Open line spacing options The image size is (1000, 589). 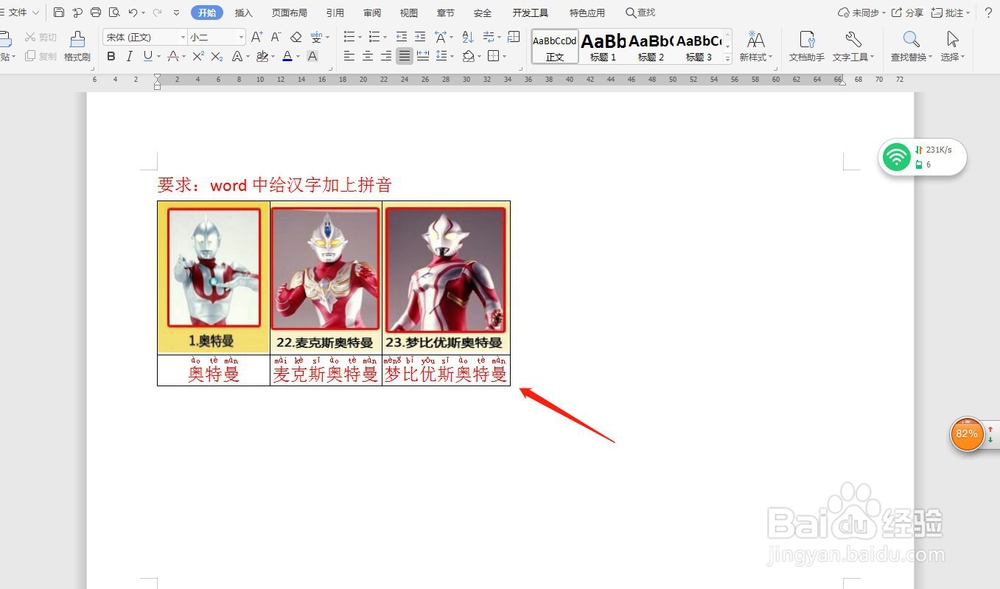(x=441, y=56)
